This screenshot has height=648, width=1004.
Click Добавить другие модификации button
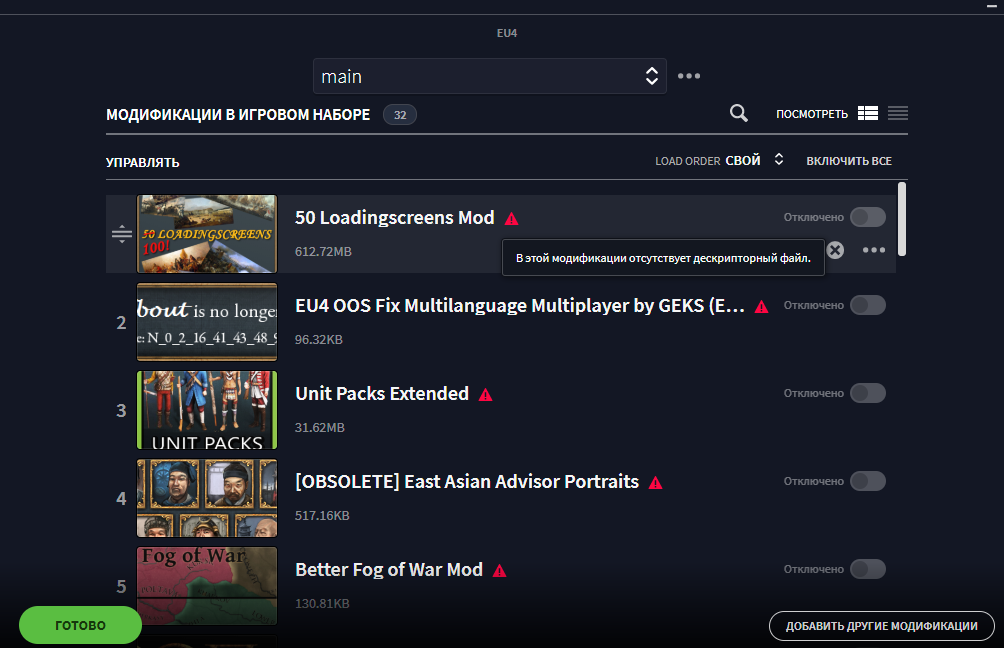881,626
